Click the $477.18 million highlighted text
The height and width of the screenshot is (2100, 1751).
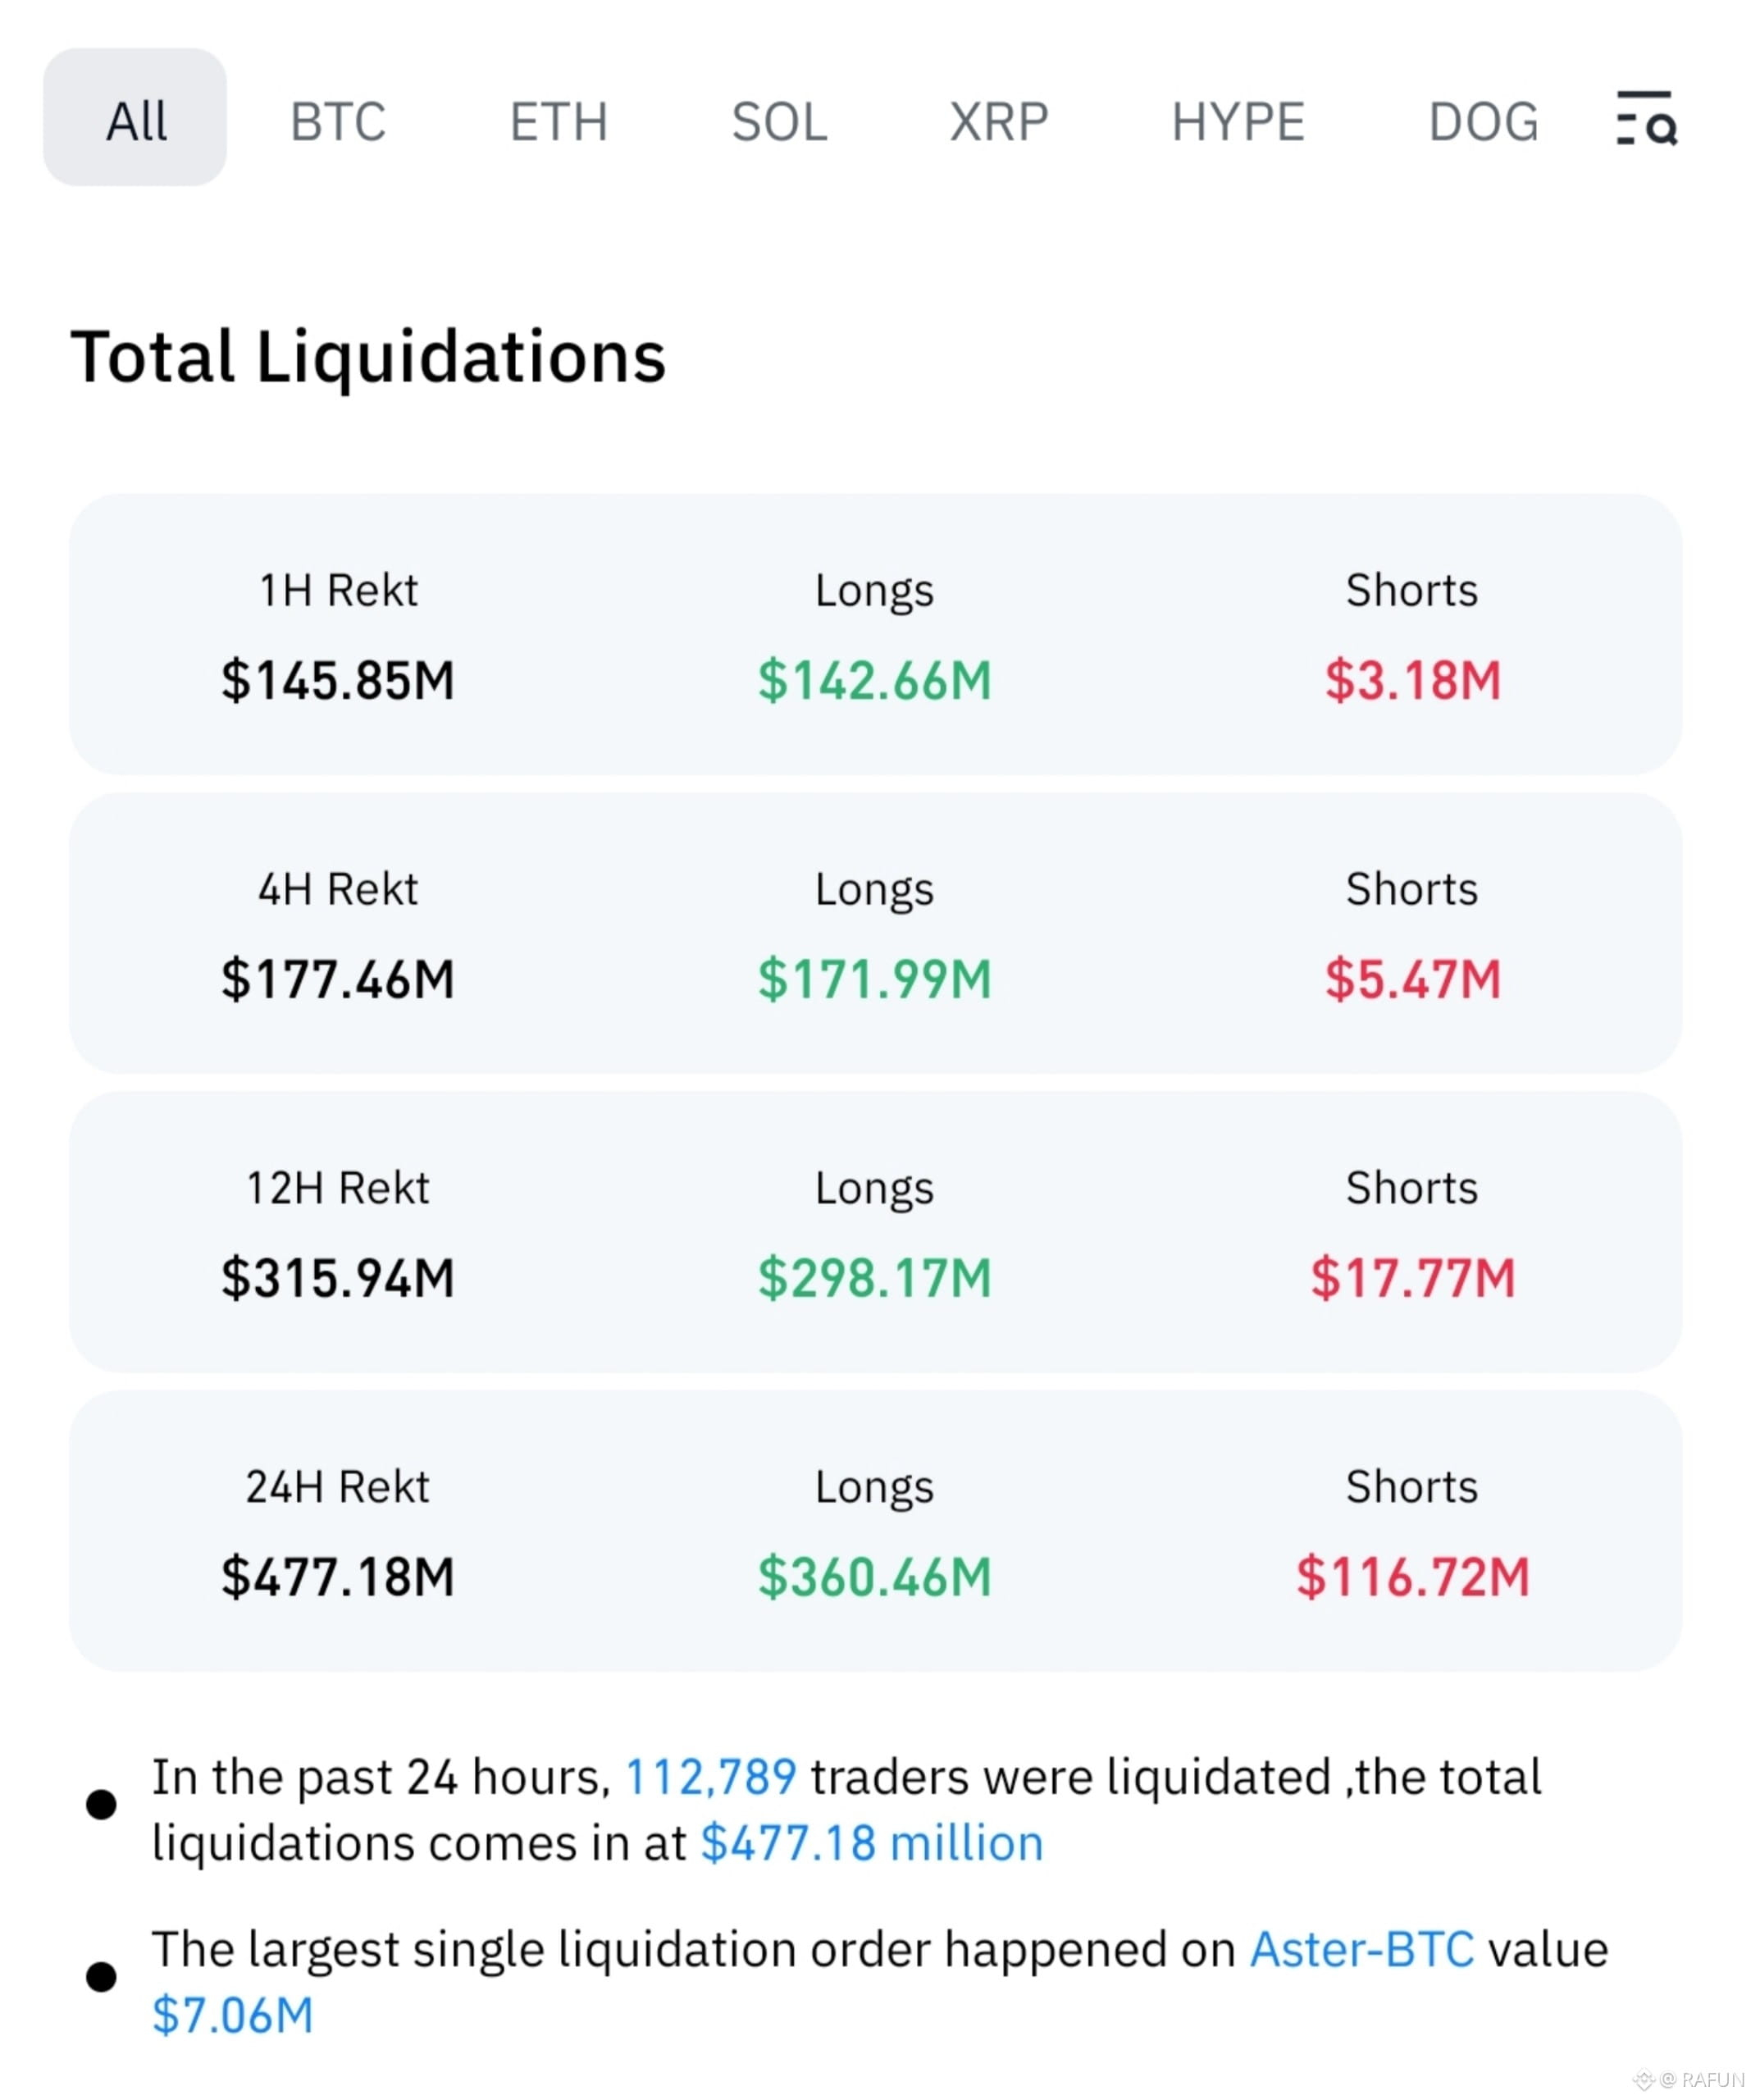[872, 1842]
